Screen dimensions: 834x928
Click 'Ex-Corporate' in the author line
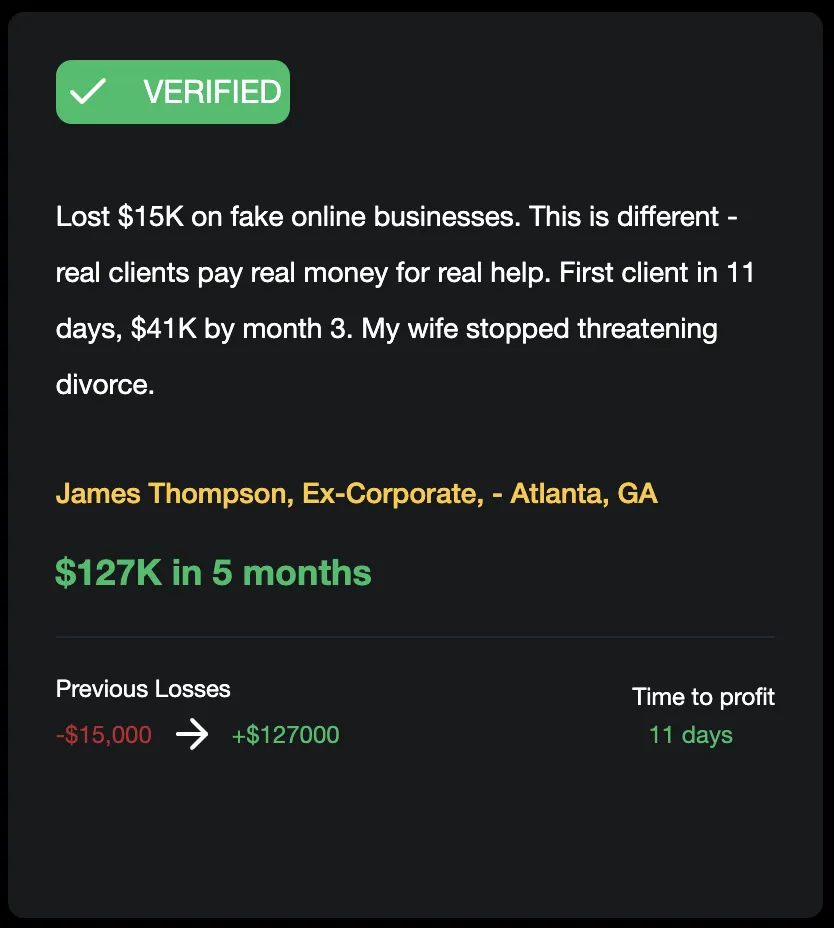[x=389, y=494]
